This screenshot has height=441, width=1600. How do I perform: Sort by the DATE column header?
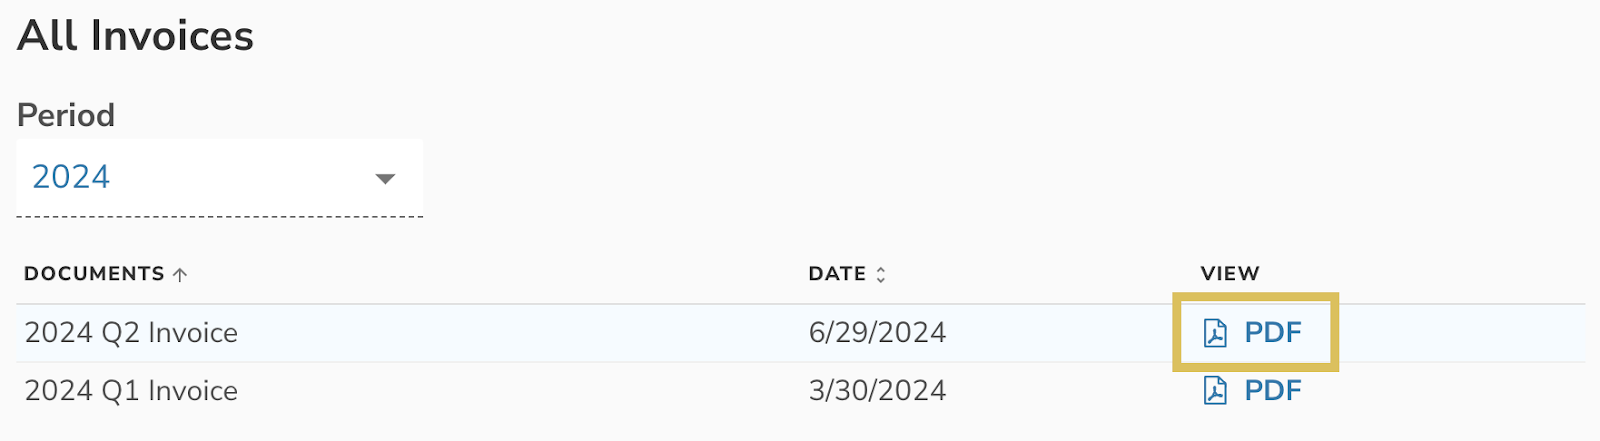point(837,274)
